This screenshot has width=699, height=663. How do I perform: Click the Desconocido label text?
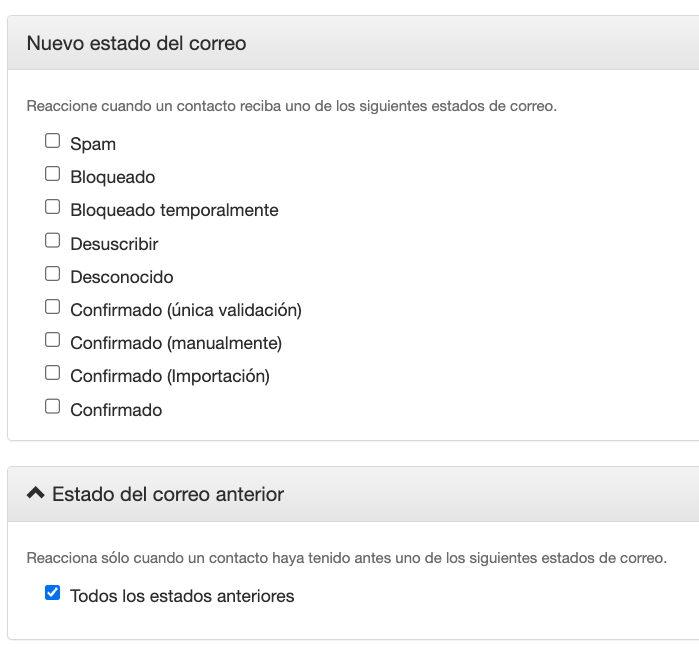point(122,277)
